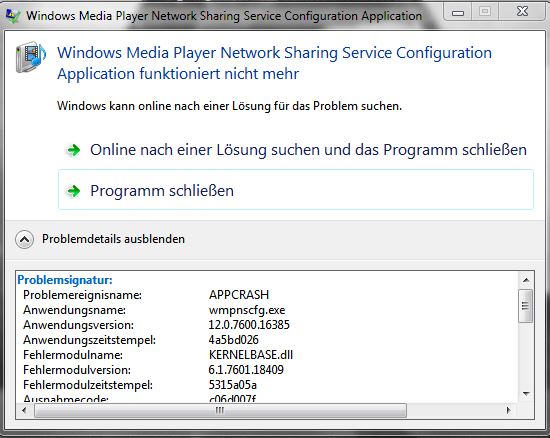
Task: Click the APPCRASH value
Action: coord(239,295)
